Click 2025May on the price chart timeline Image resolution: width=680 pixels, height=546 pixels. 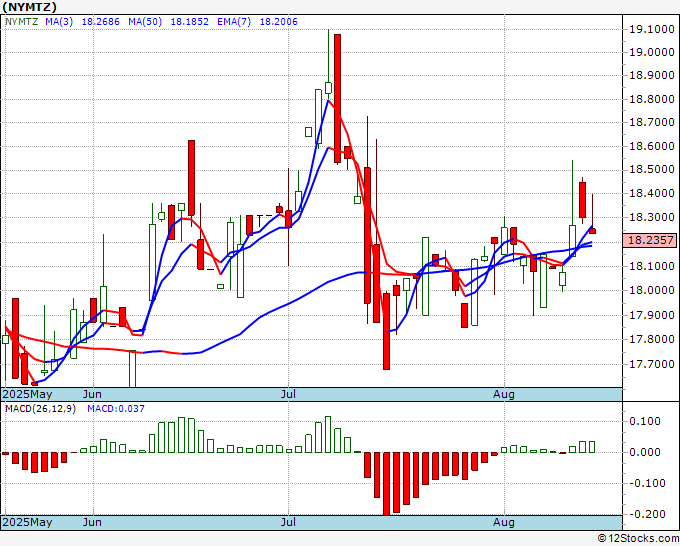coord(27,394)
